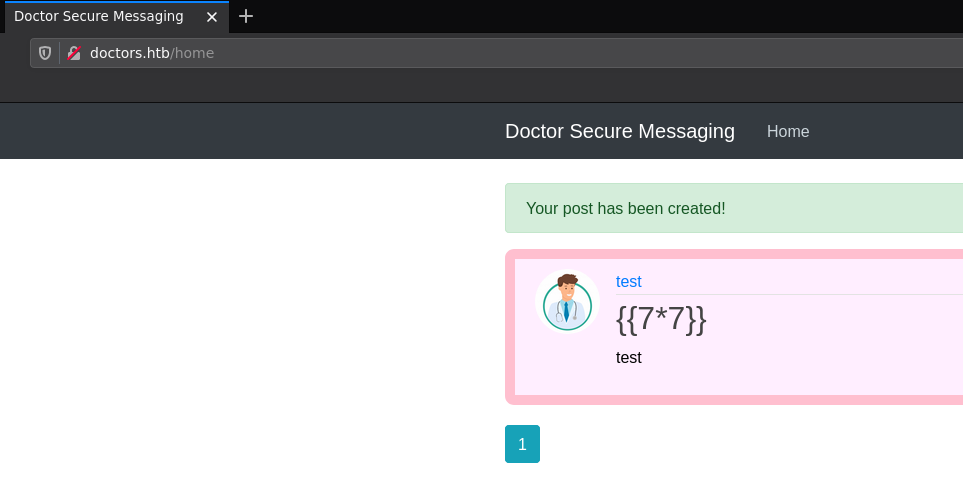The width and height of the screenshot is (963, 492).
Task: Open the insecure connection padlock info
Action: (x=74, y=53)
